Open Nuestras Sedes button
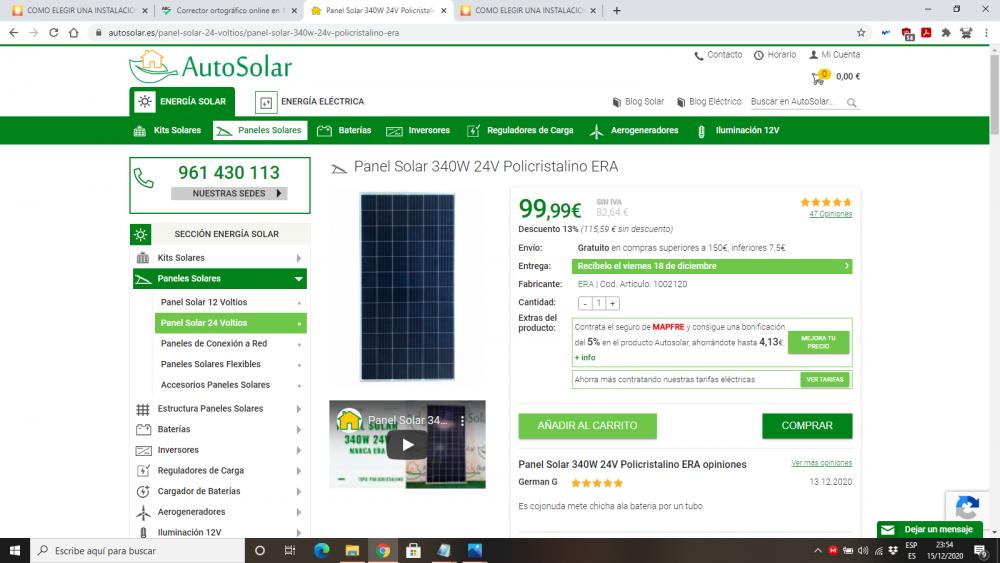 pos(229,193)
